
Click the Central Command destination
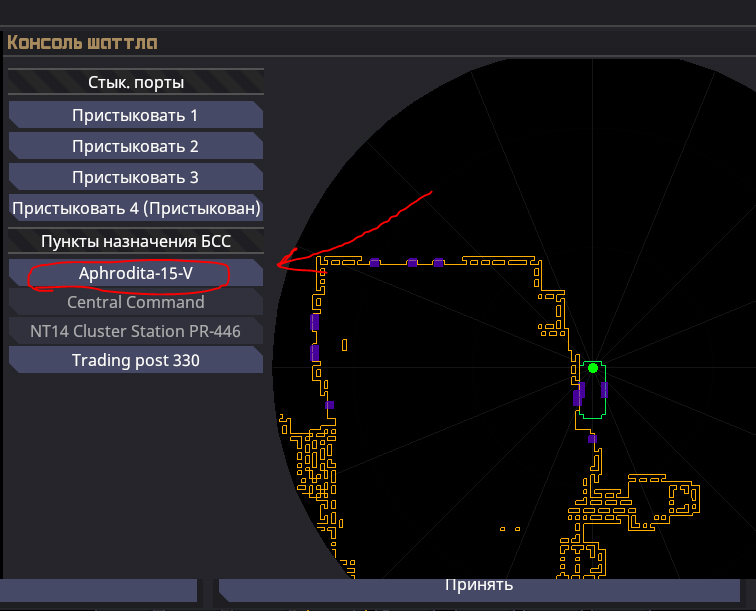135,302
